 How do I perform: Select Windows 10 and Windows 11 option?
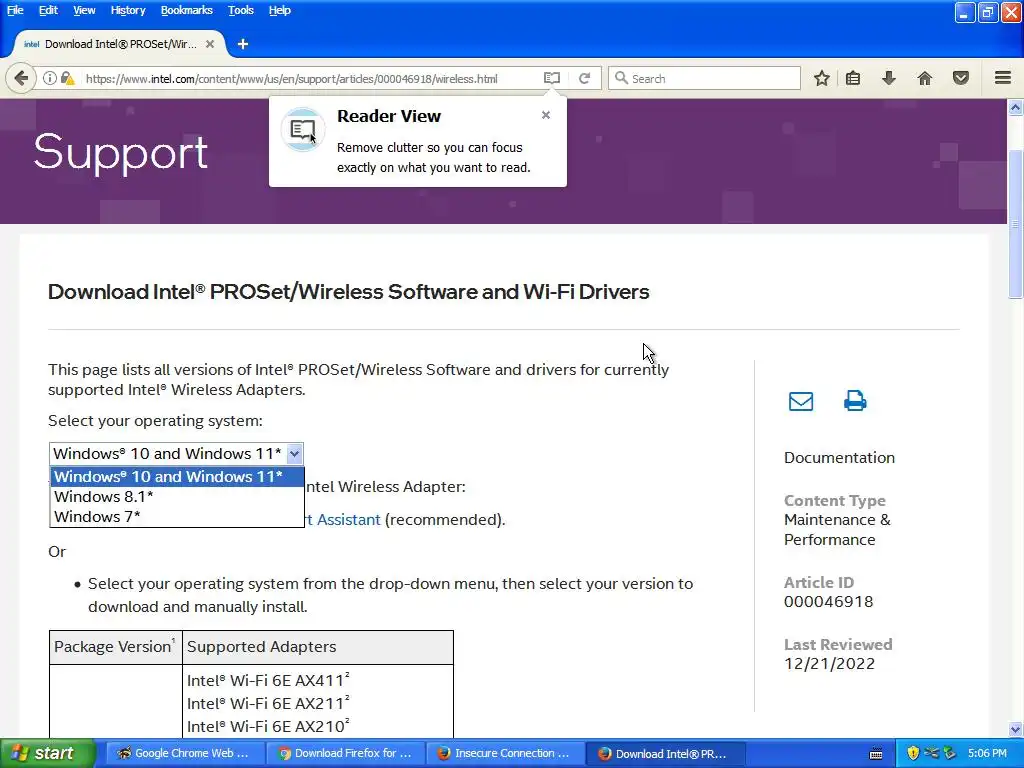pyautogui.click(x=177, y=477)
